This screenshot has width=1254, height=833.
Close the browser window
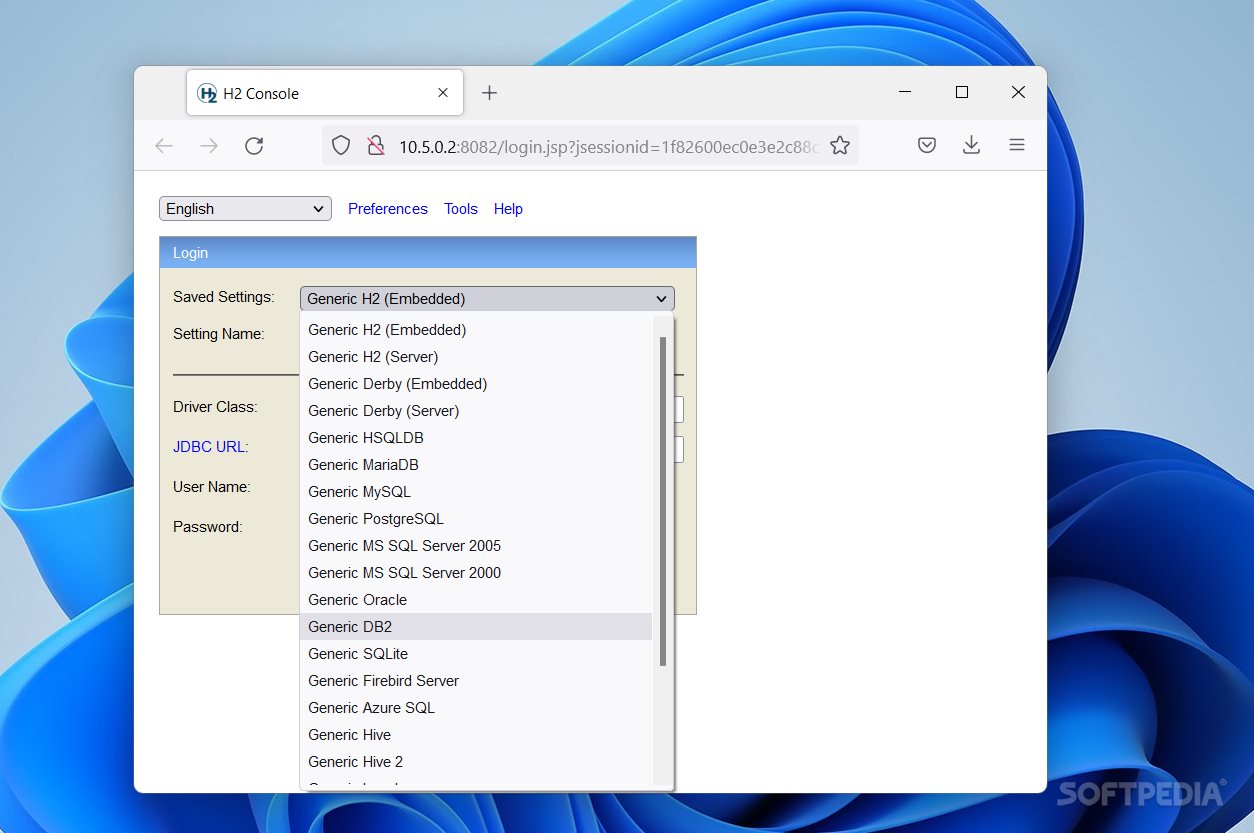point(1018,92)
